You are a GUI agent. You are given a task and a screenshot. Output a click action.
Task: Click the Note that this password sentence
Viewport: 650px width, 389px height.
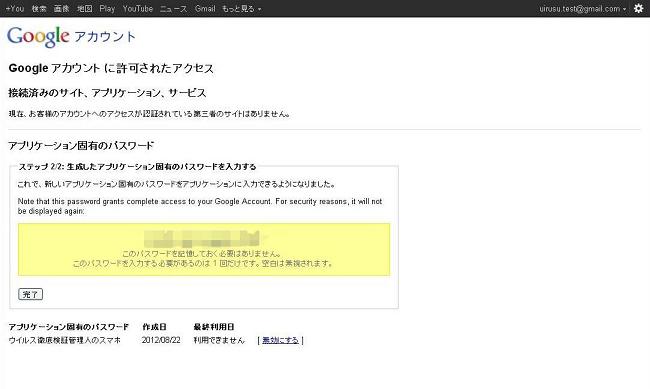[x=200, y=206]
